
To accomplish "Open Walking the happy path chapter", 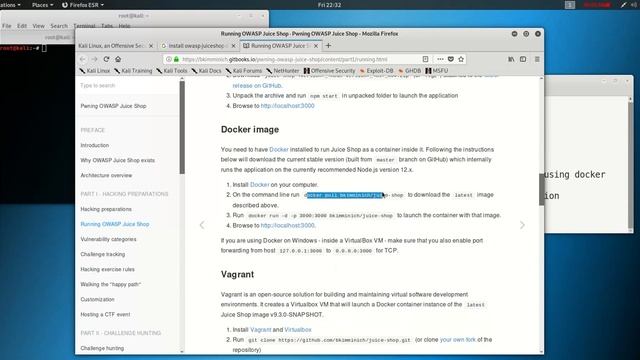I will coord(110,284).
